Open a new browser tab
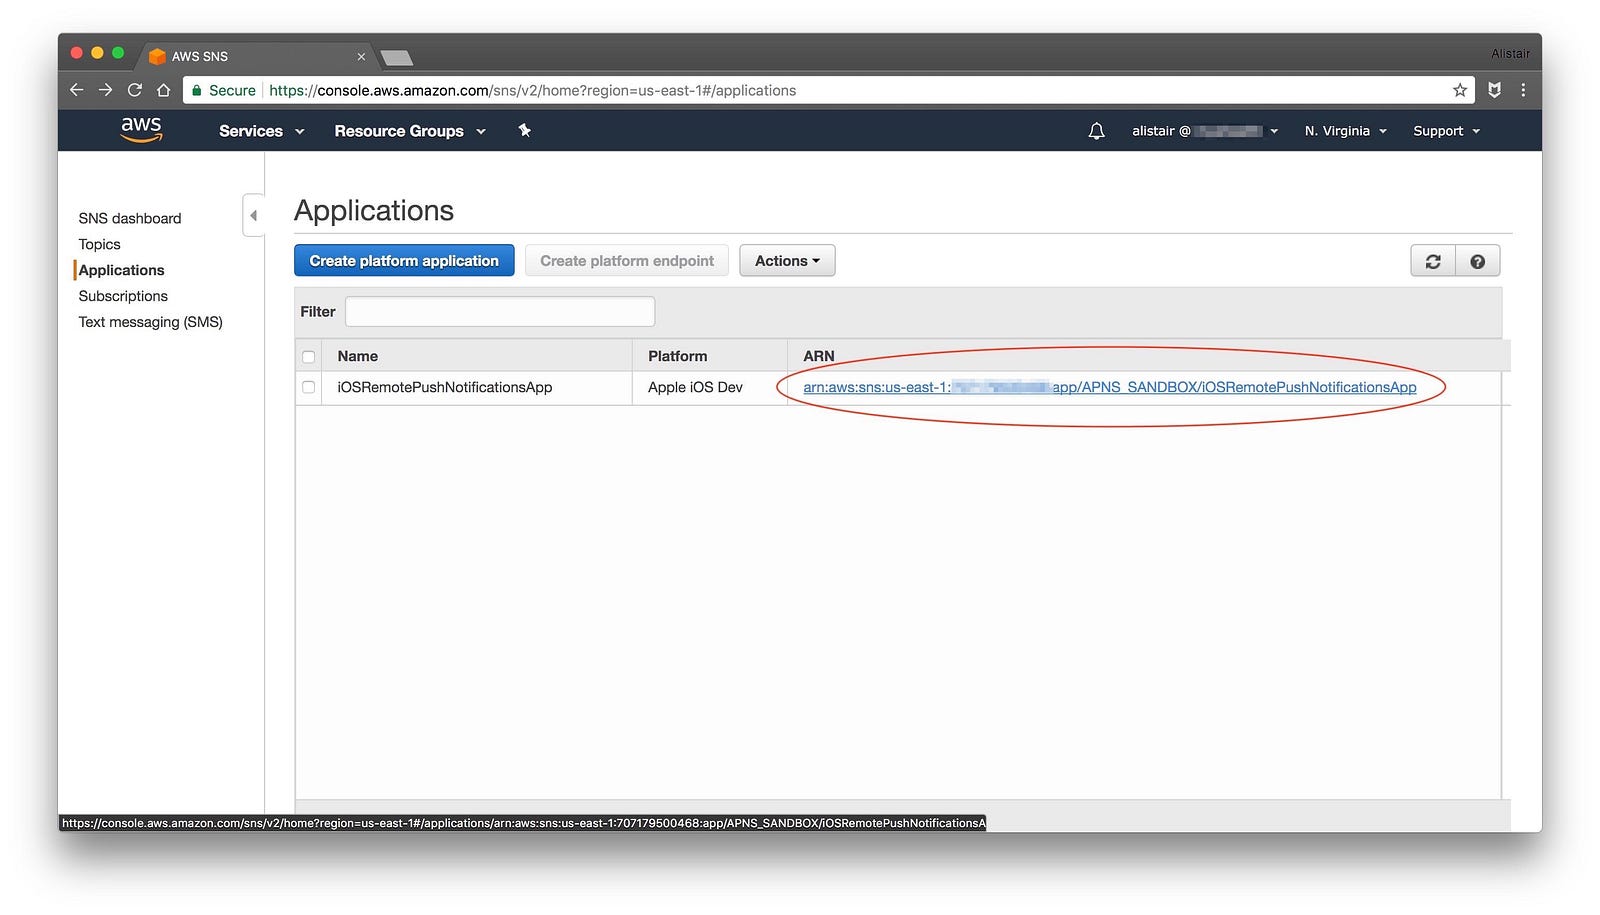Viewport: 1600px width, 915px height. click(397, 58)
